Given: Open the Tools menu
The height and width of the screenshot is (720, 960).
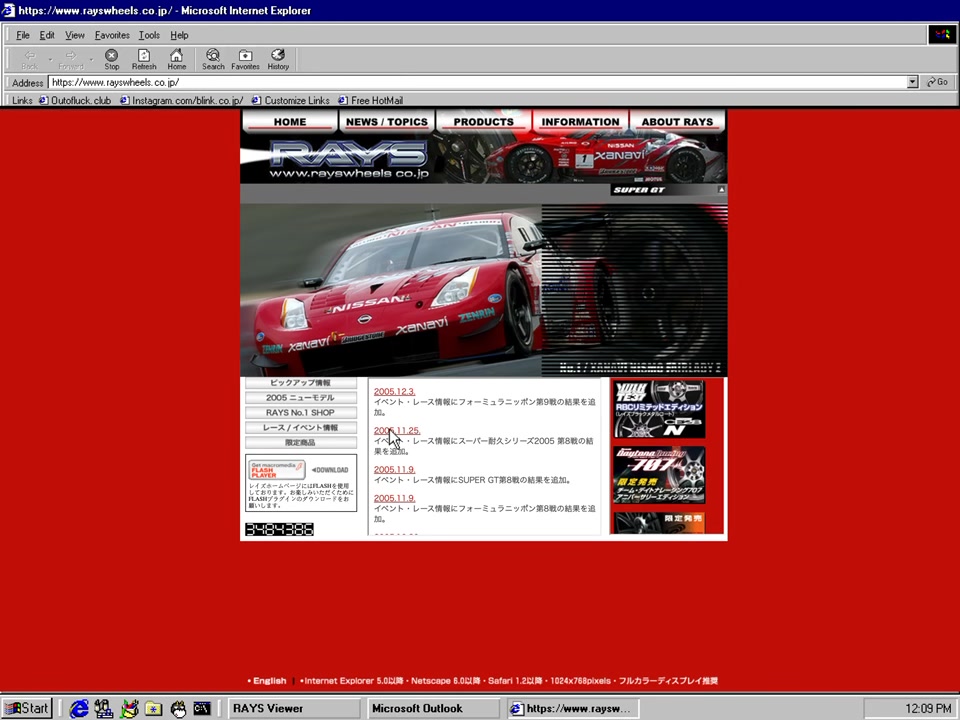Looking at the screenshot, I should pos(149,35).
